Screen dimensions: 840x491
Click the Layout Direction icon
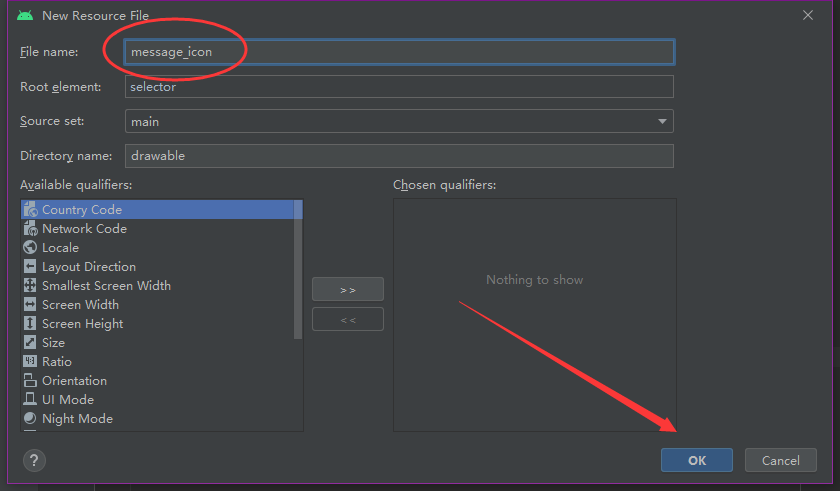pyautogui.click(x=30, y=267)
